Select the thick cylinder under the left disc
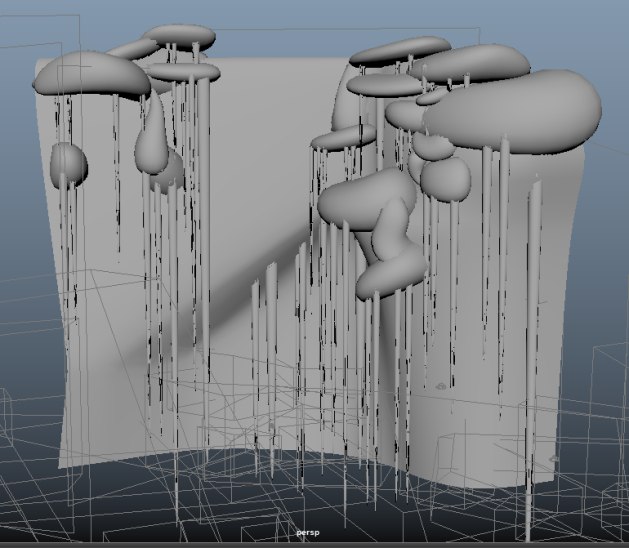 pos(203,250)
